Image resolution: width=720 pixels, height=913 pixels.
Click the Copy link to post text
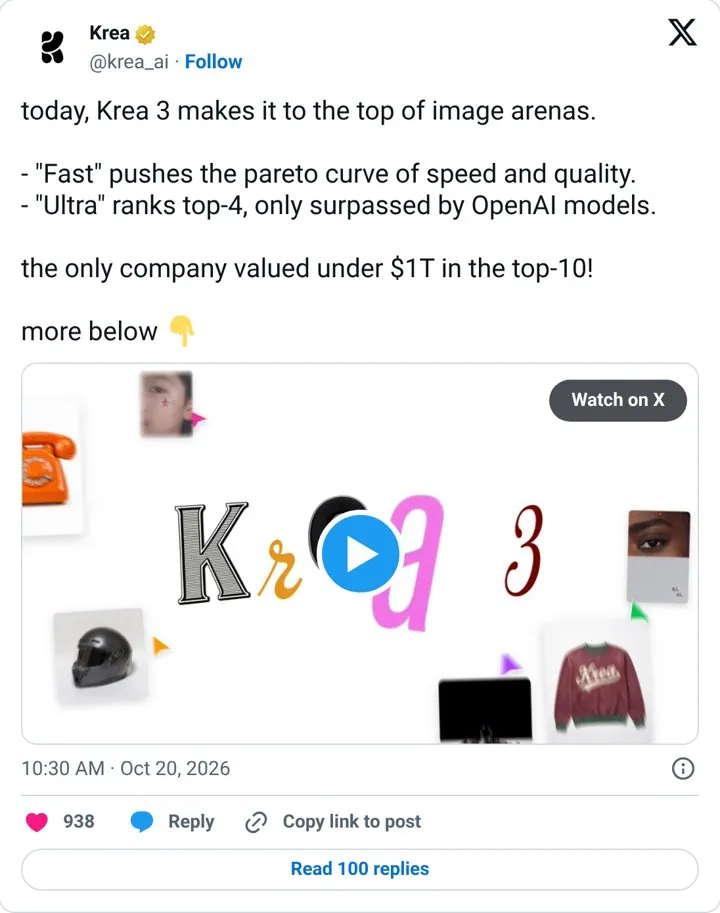[352, 822]
